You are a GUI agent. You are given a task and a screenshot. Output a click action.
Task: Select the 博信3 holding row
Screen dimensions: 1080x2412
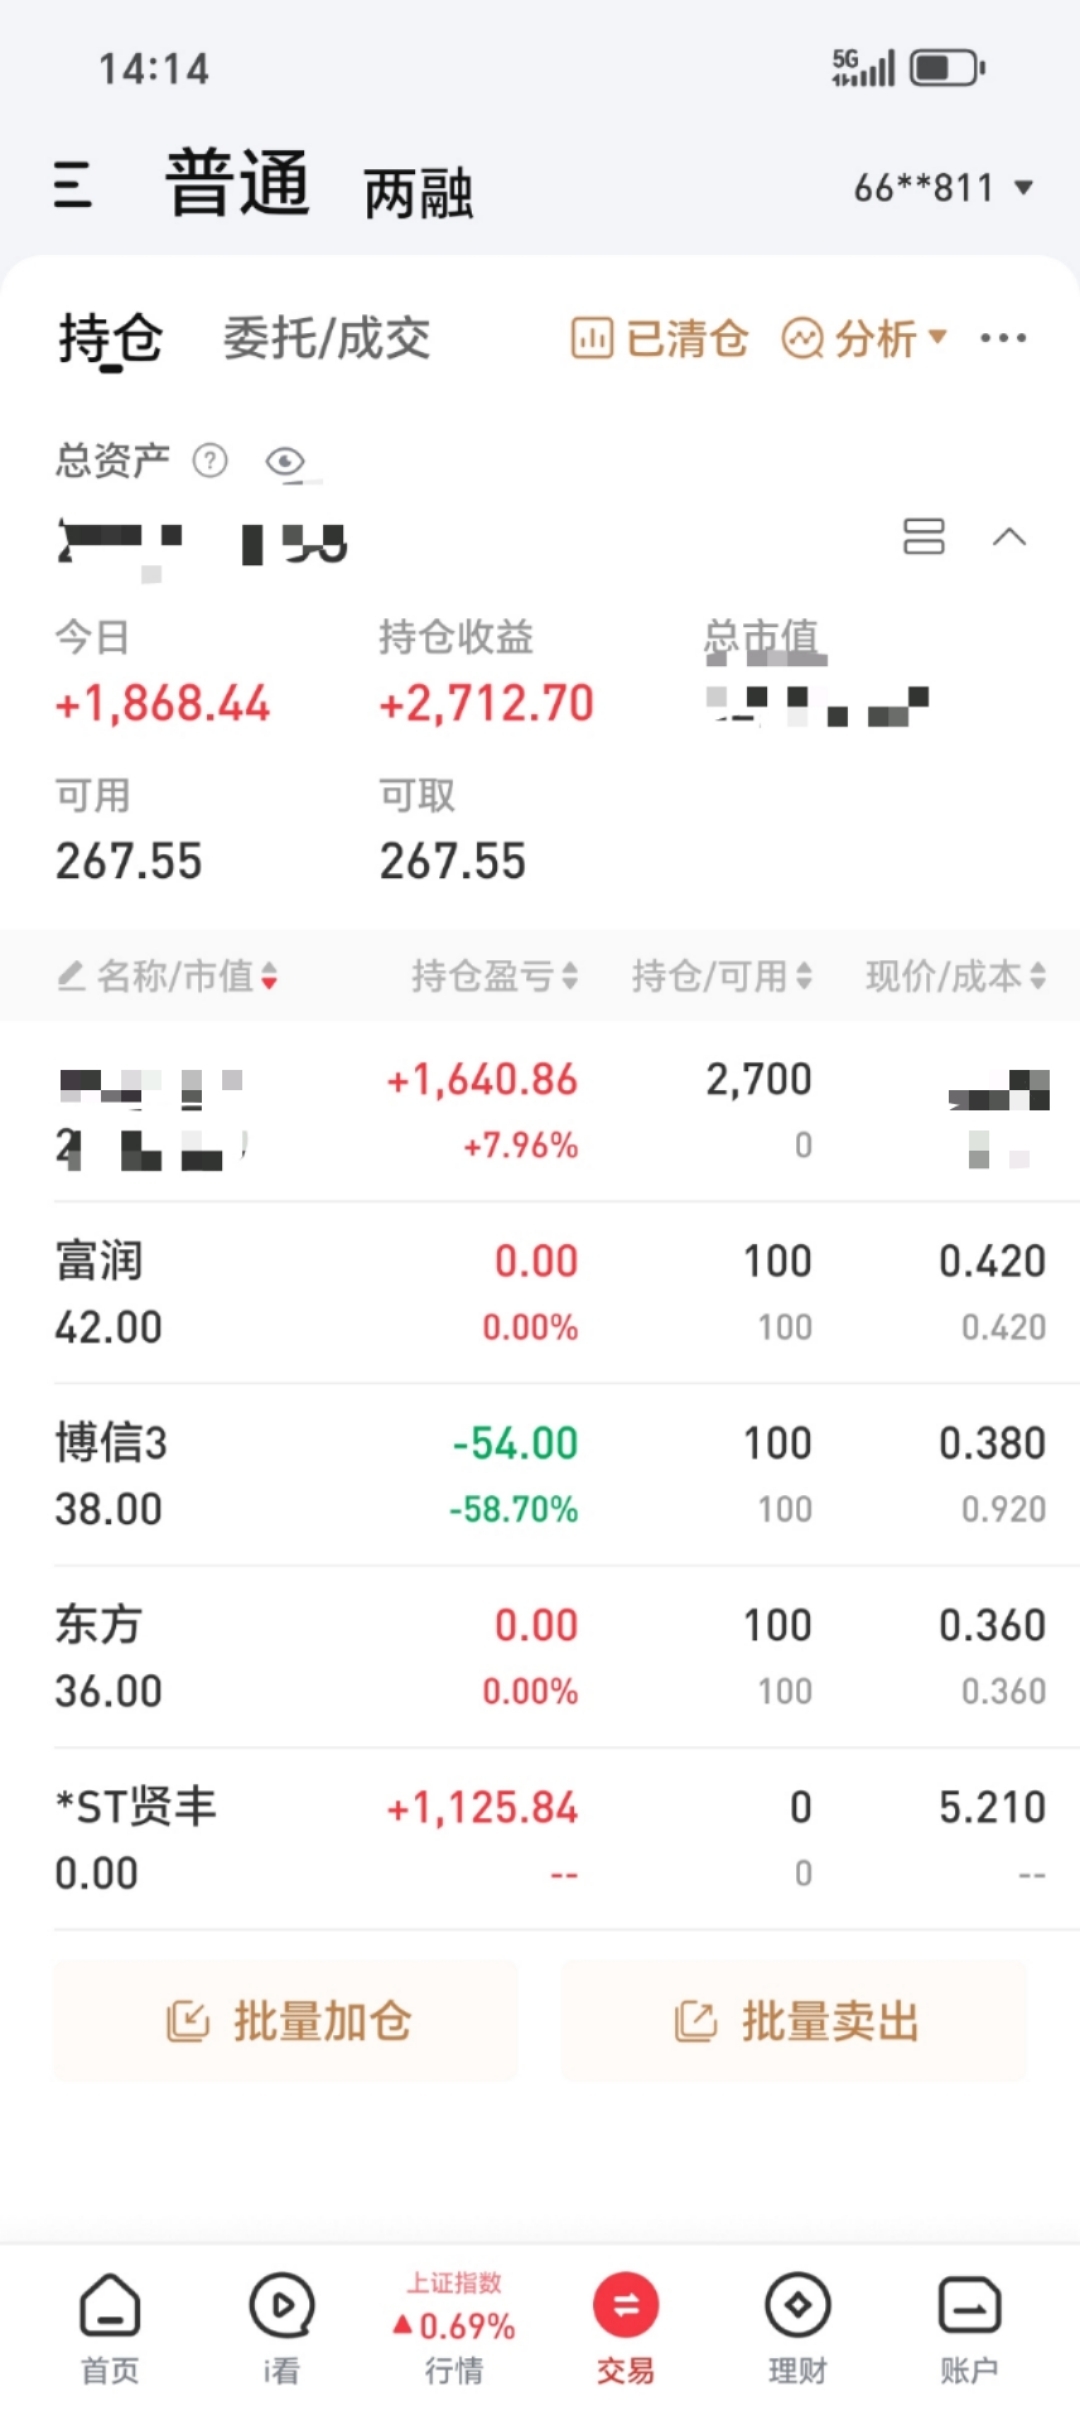coord(550,1475)
